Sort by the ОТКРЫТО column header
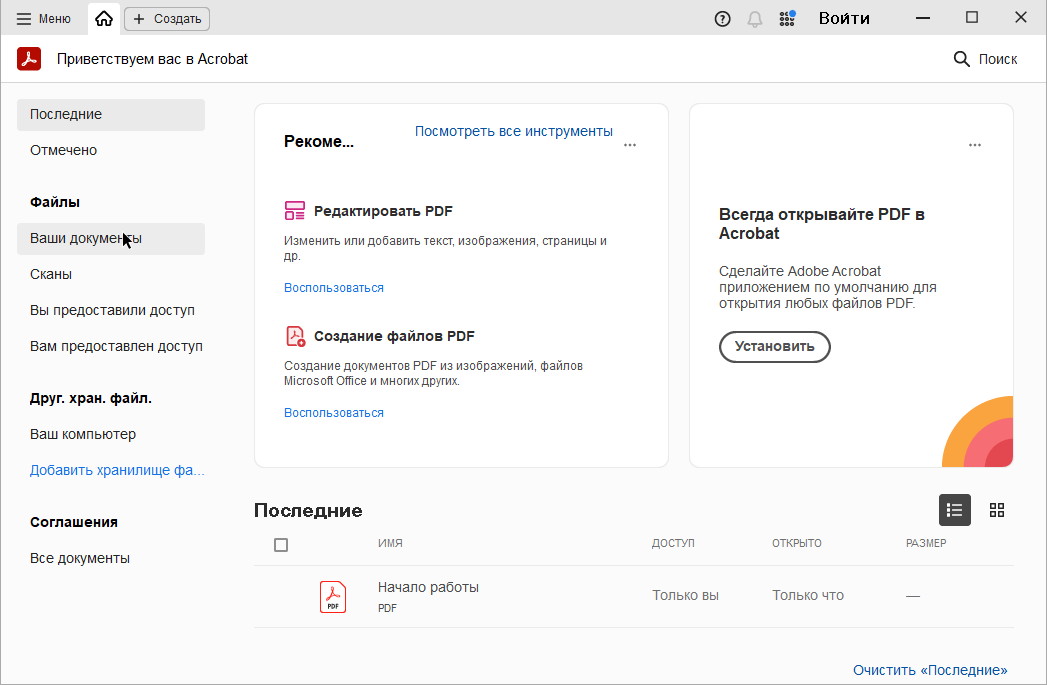Image resolution: width=1047 pixels, height=685 pixels. pos(797,543)
